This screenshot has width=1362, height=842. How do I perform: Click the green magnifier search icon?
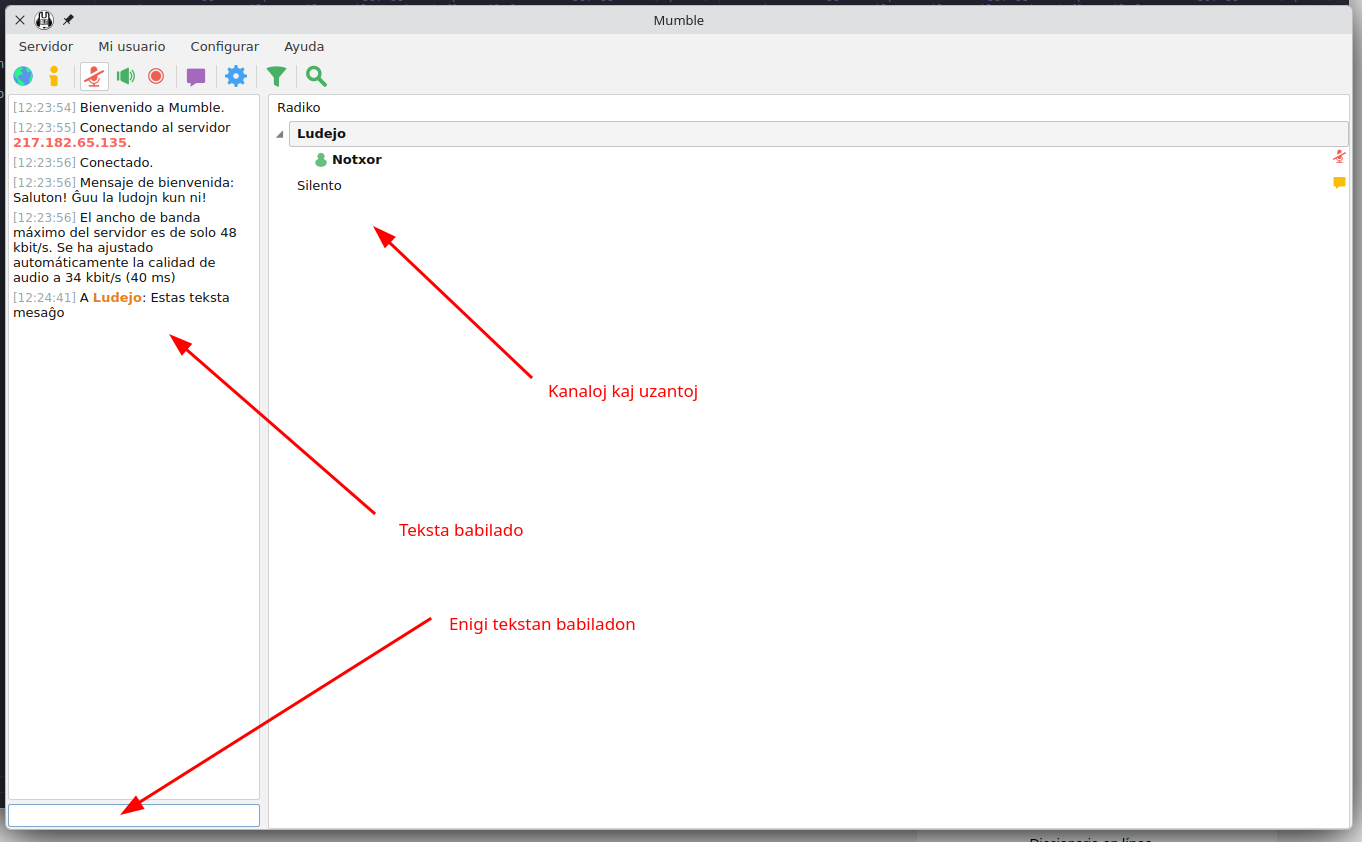(316, 76)
